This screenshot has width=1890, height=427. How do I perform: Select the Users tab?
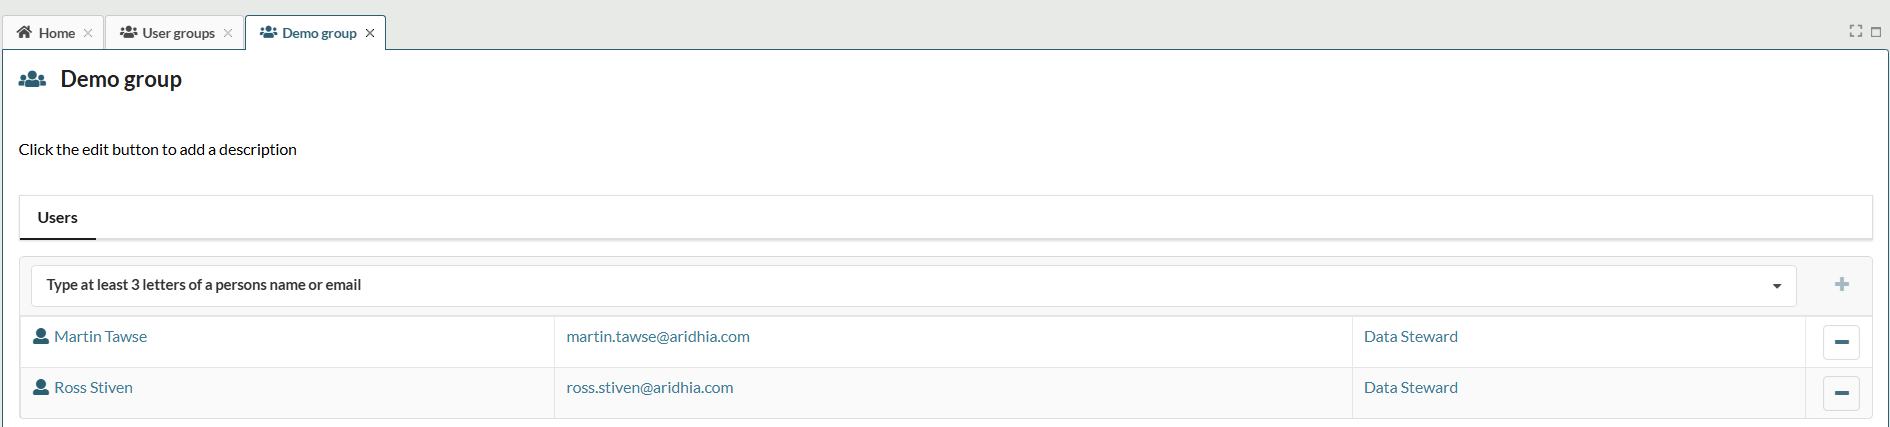pyautogui.click(x=58, y=218)
